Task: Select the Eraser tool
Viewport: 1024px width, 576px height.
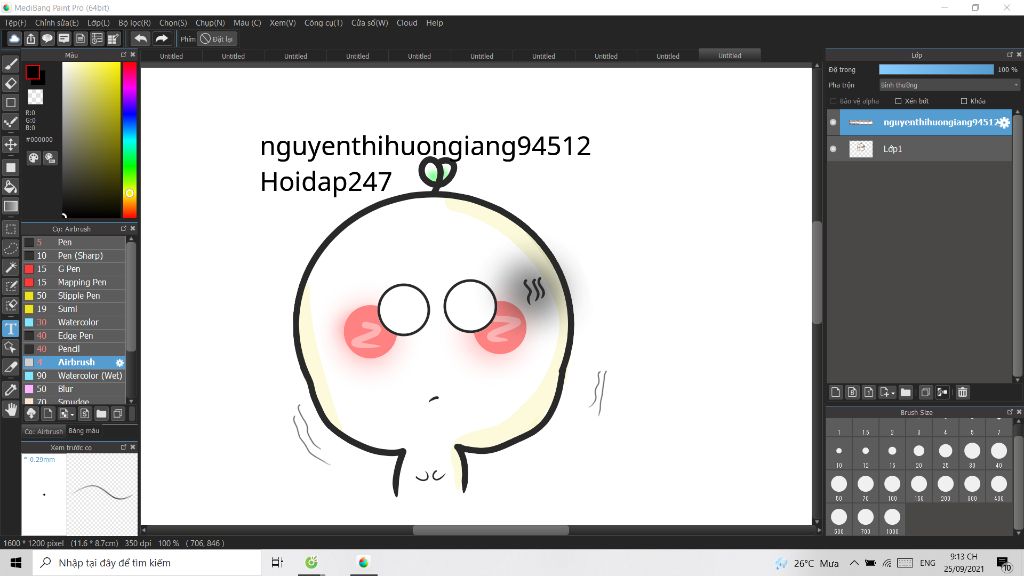Action: tap(10, 83)
